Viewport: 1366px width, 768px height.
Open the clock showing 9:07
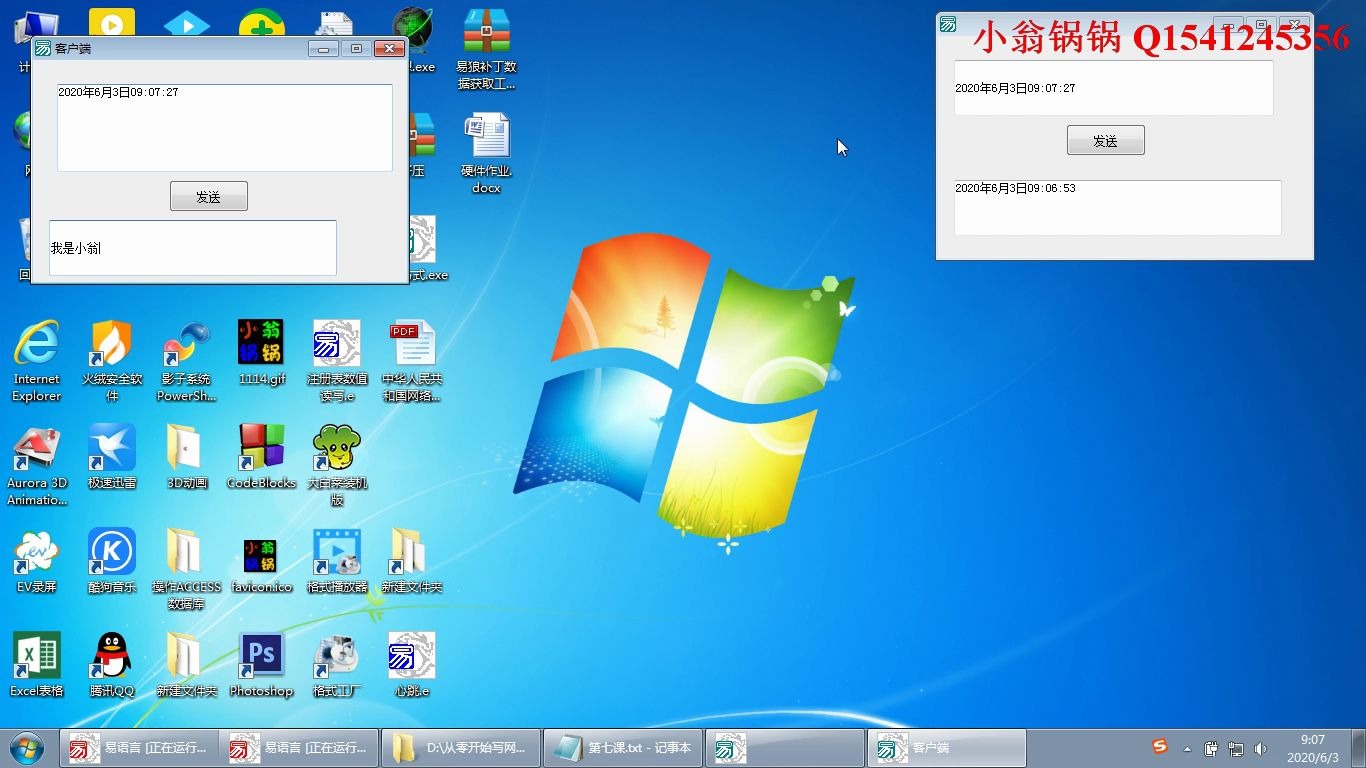click(1312, 748)
